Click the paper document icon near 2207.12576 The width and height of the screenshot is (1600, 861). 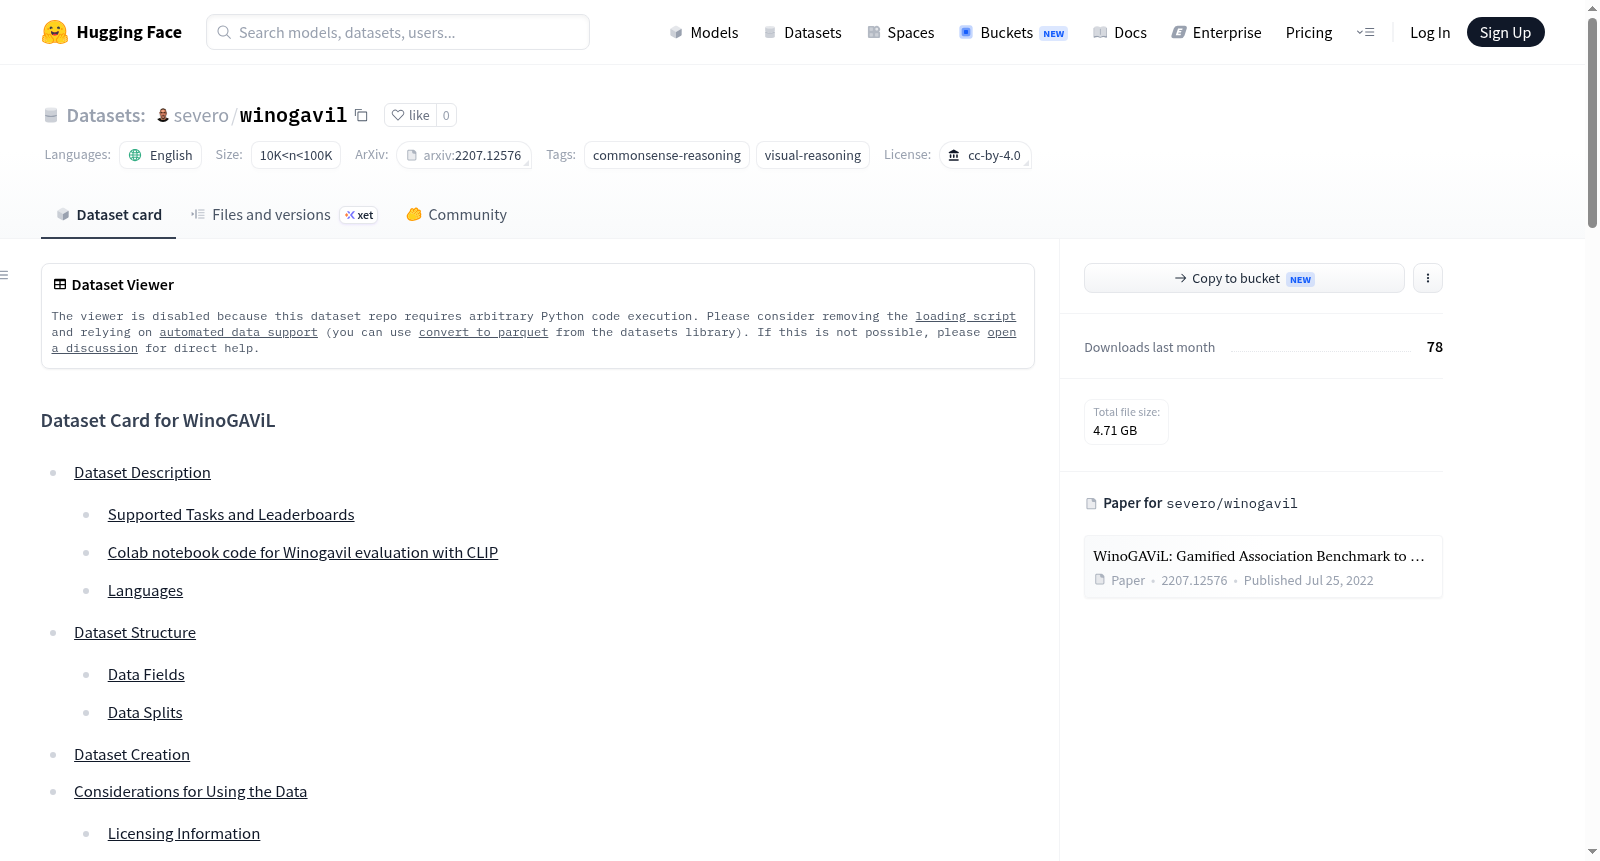(1100, 580)
